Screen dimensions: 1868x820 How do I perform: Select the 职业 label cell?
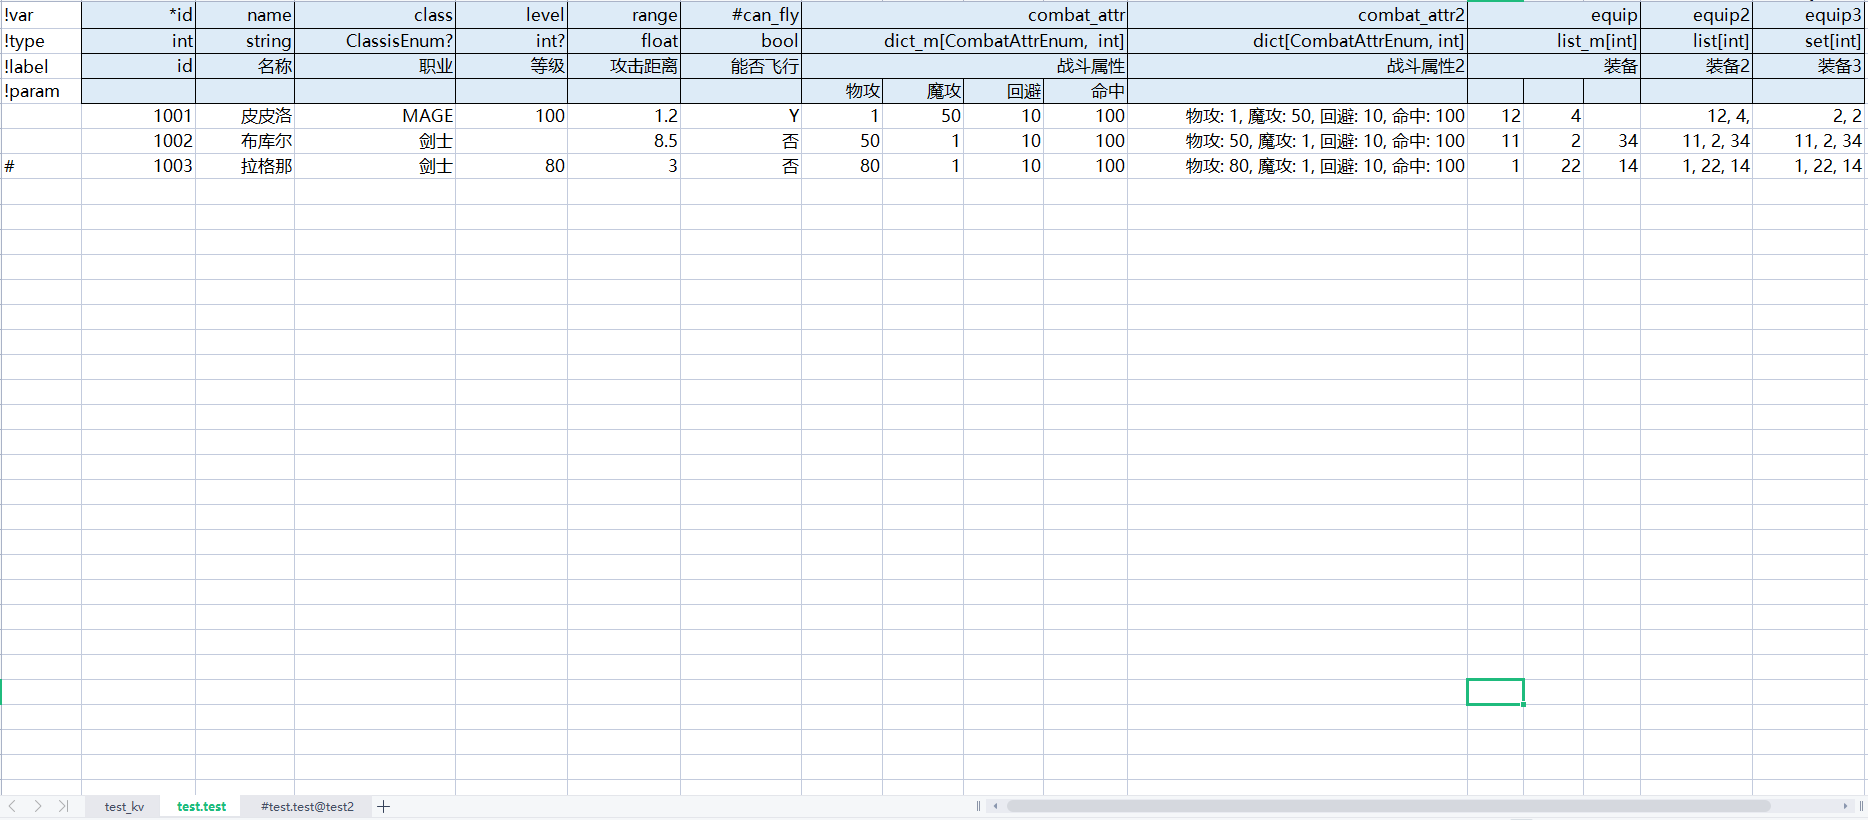coord(375,66)
